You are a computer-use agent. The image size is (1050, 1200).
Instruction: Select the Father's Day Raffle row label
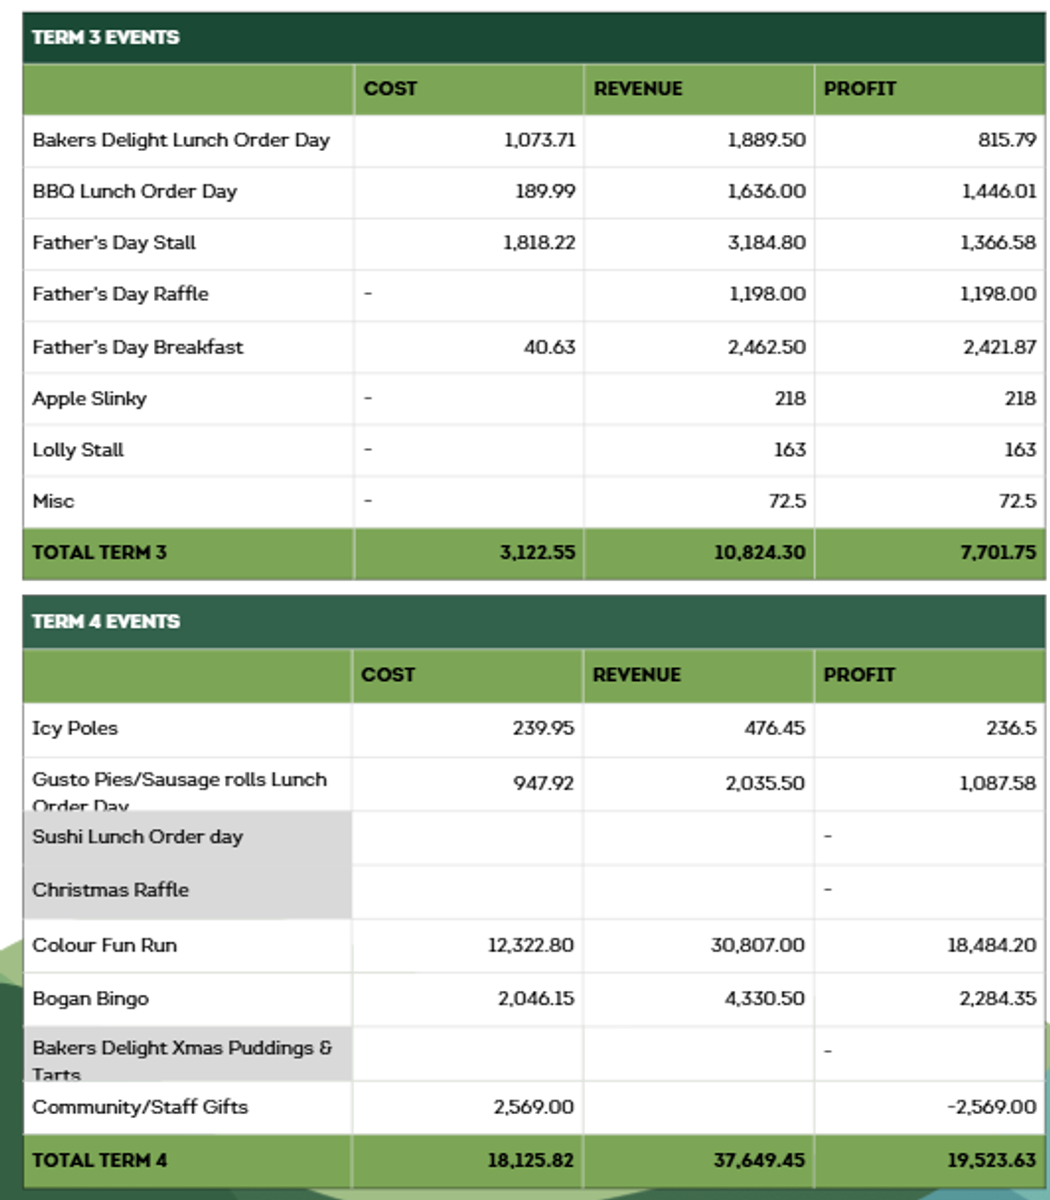coord(121,294)
